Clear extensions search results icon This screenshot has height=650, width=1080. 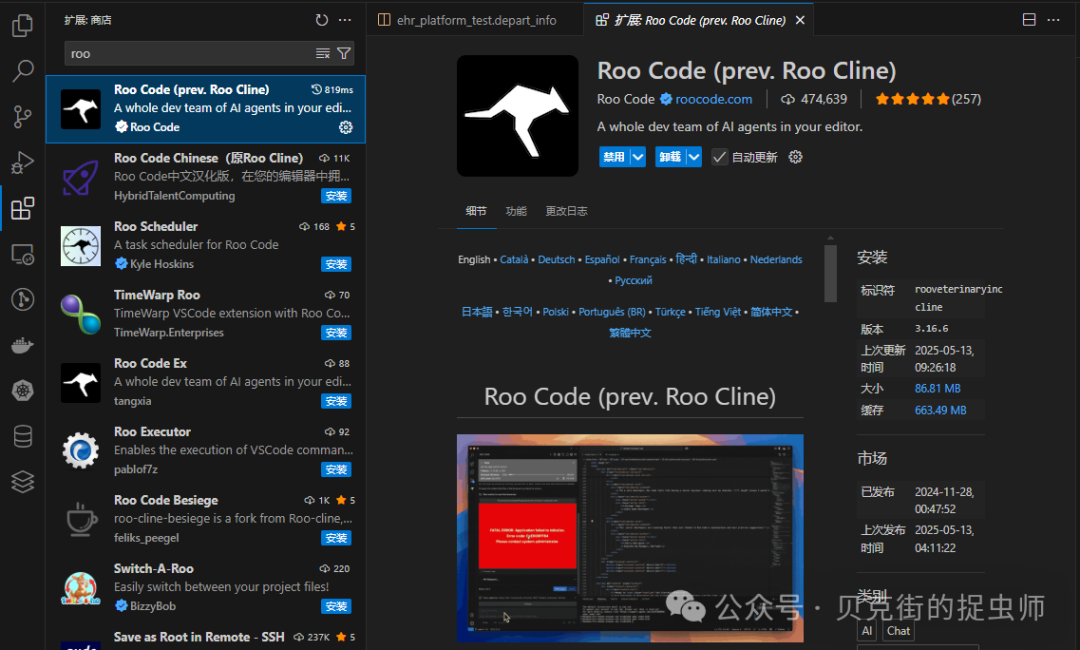click(322, 54)
